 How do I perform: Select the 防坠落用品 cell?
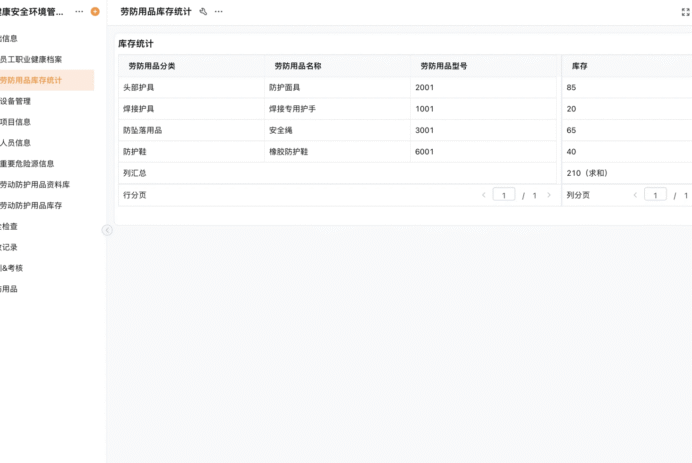(x=191, y=130)
